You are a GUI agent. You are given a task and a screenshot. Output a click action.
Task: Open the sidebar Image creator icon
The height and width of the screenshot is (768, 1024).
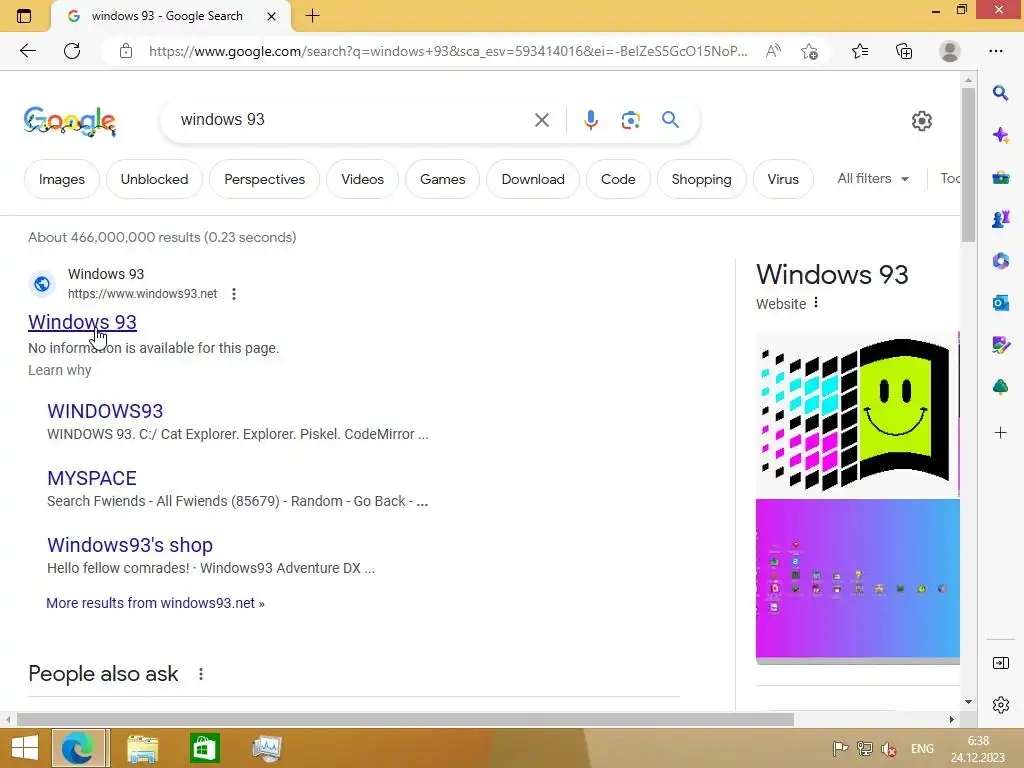[x=1000, y=344]
